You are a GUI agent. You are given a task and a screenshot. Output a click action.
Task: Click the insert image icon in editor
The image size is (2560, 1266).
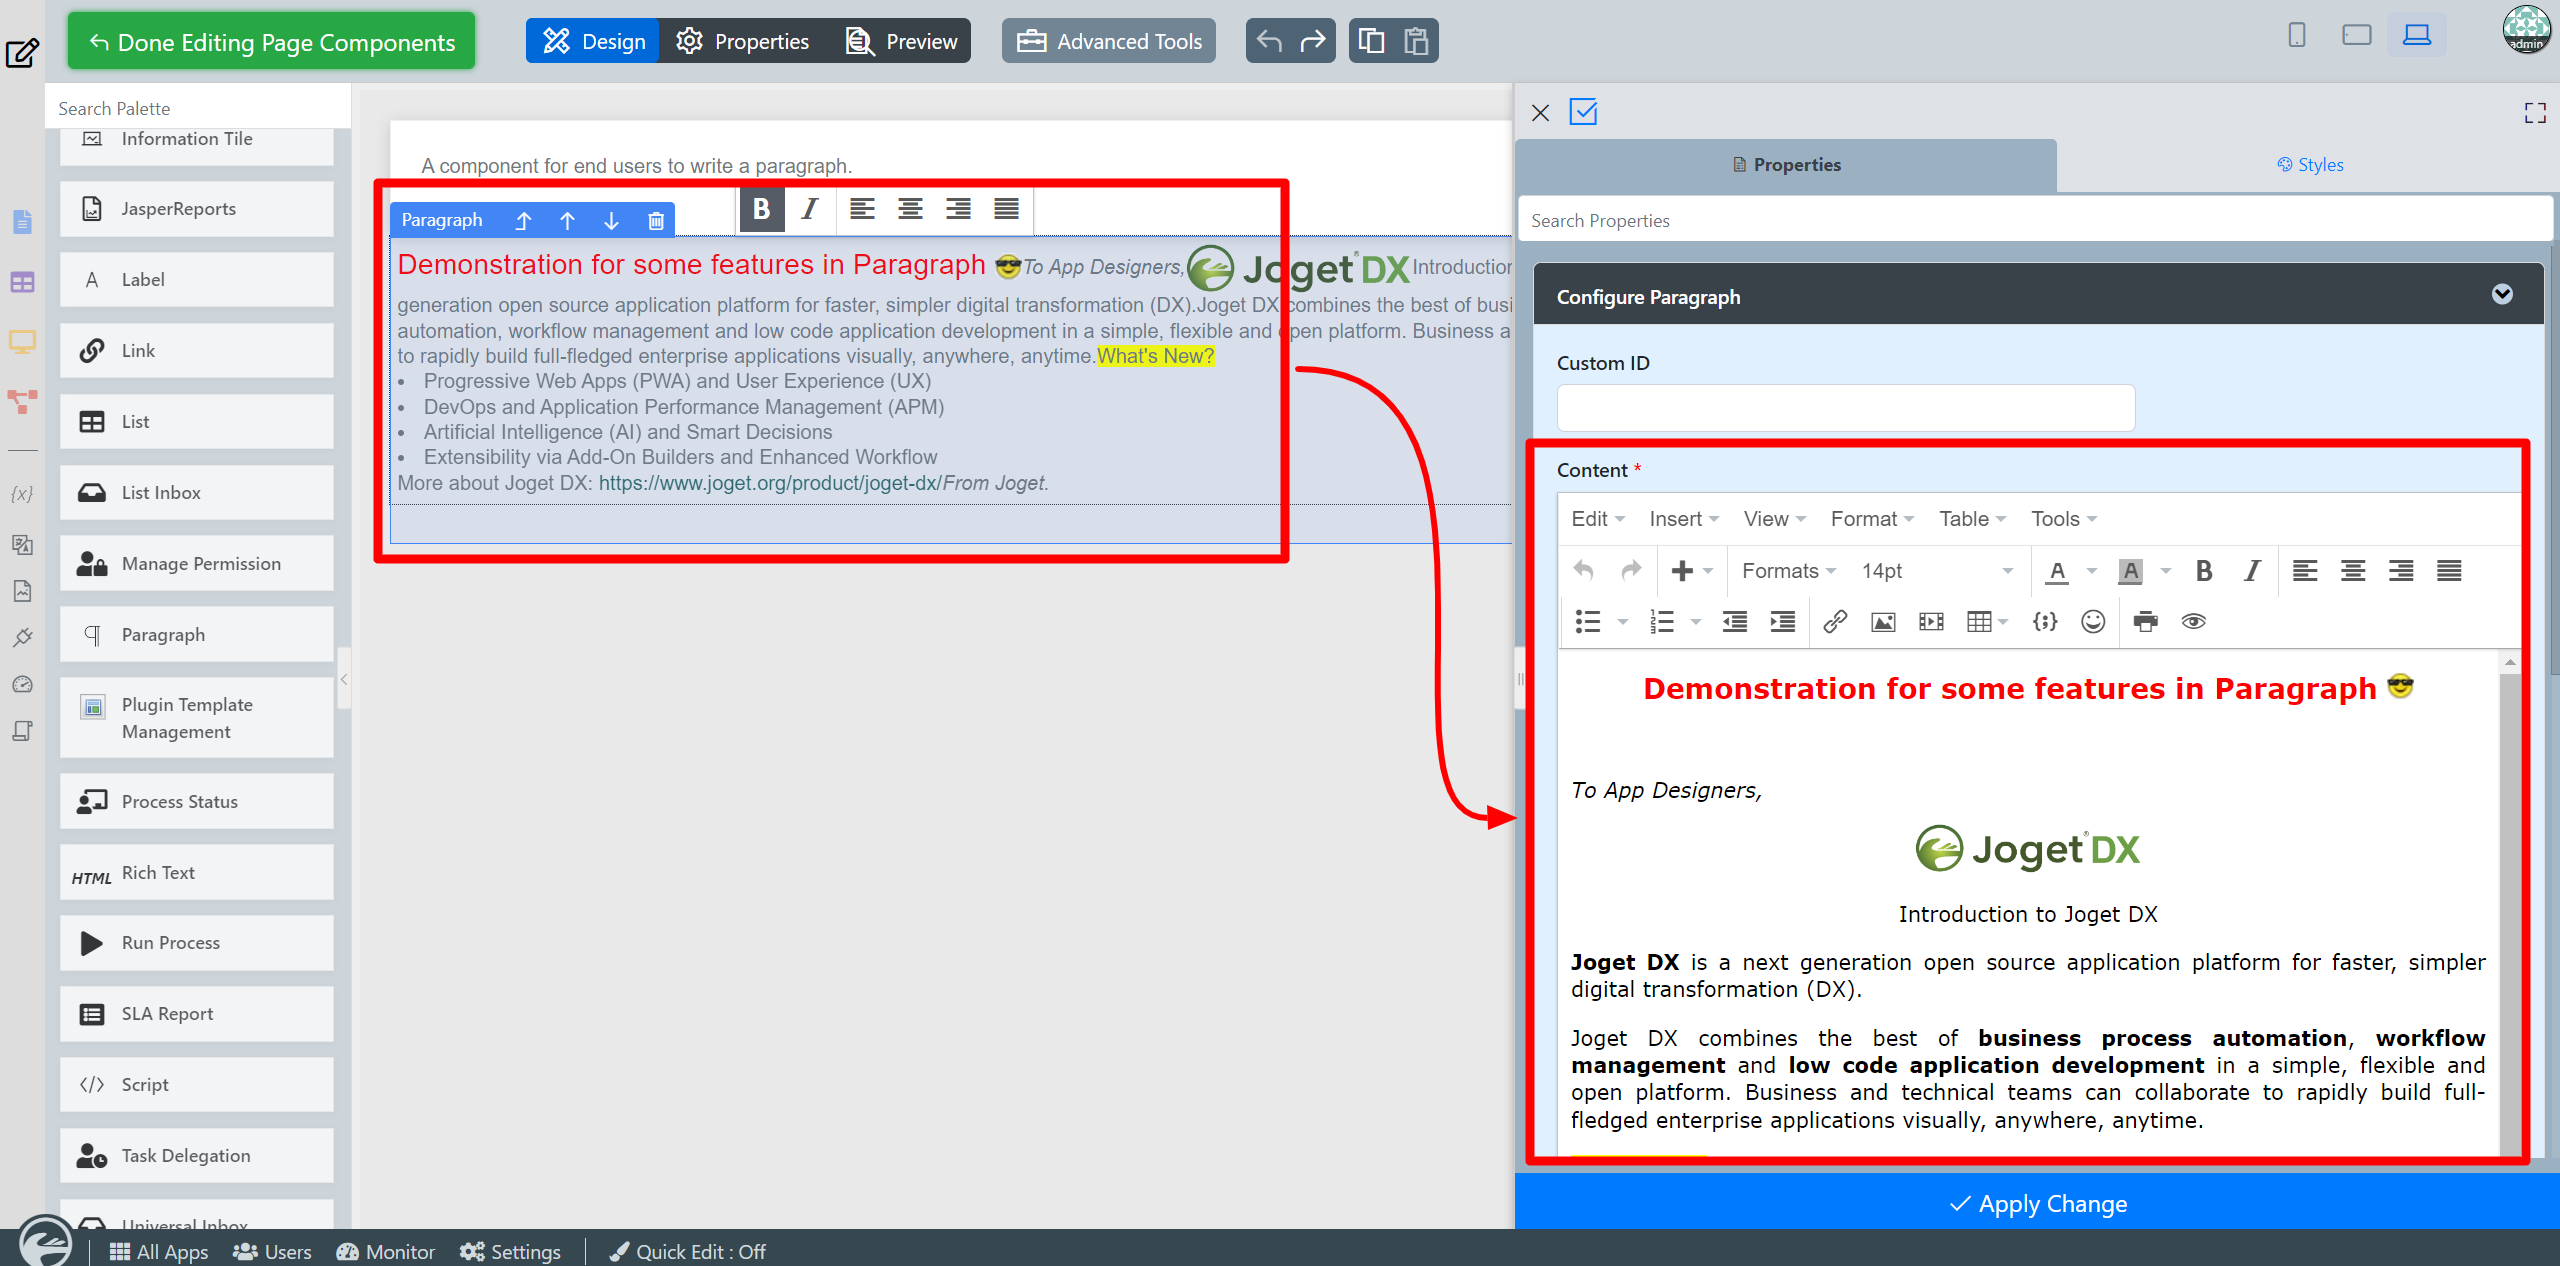point(1883,622)
